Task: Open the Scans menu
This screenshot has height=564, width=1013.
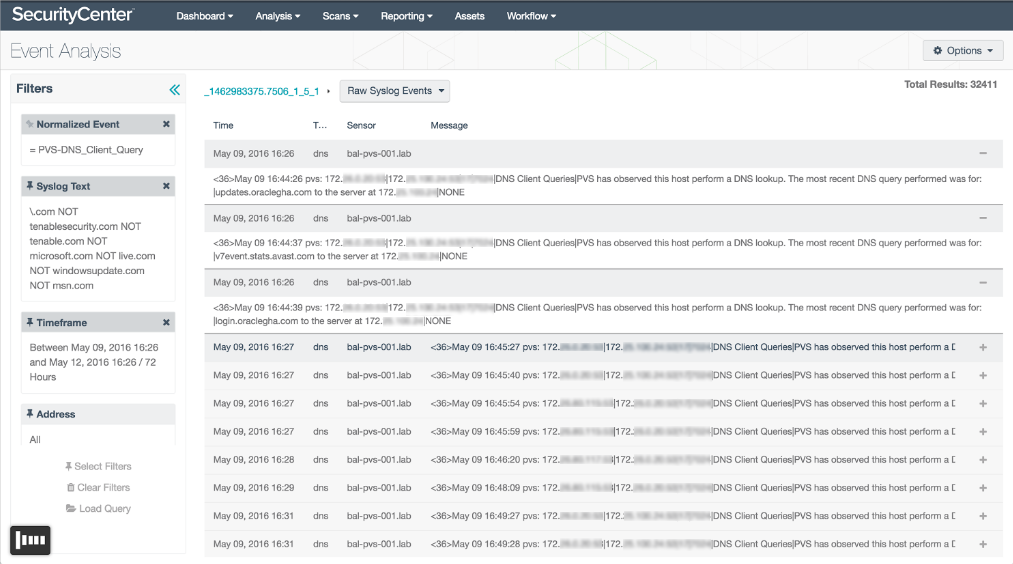Action: pos(340,16)
